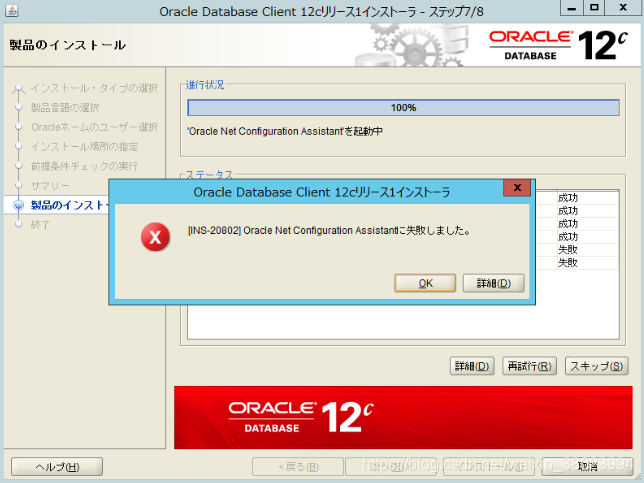Click the 100% progress bar
The height and width of the screenshot is (483, 644).
point(403,108)
